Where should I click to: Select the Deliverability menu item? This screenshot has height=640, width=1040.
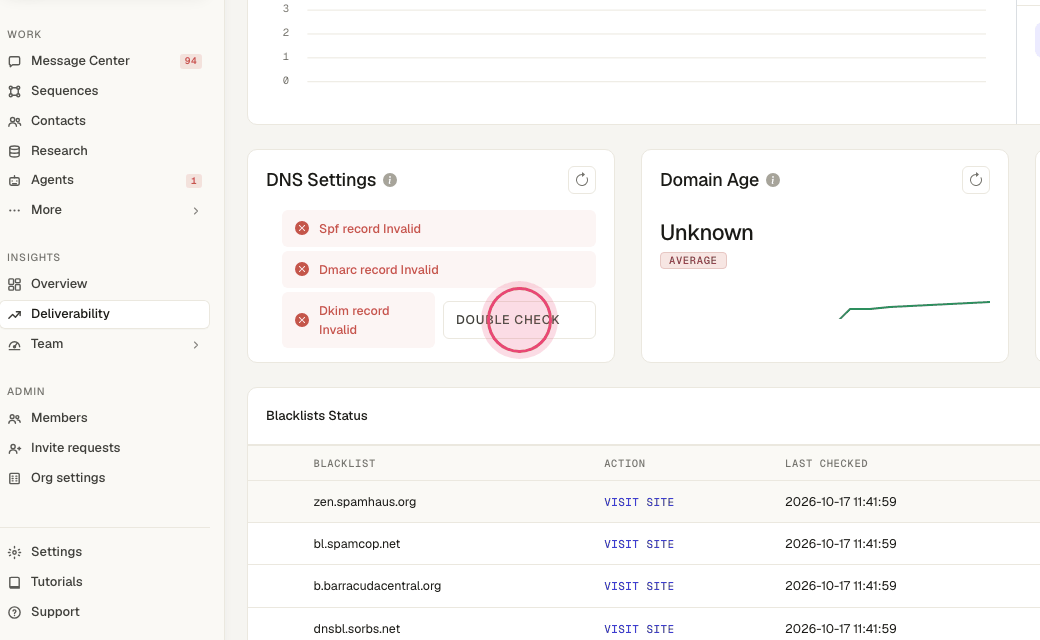[x=105, y=314]
